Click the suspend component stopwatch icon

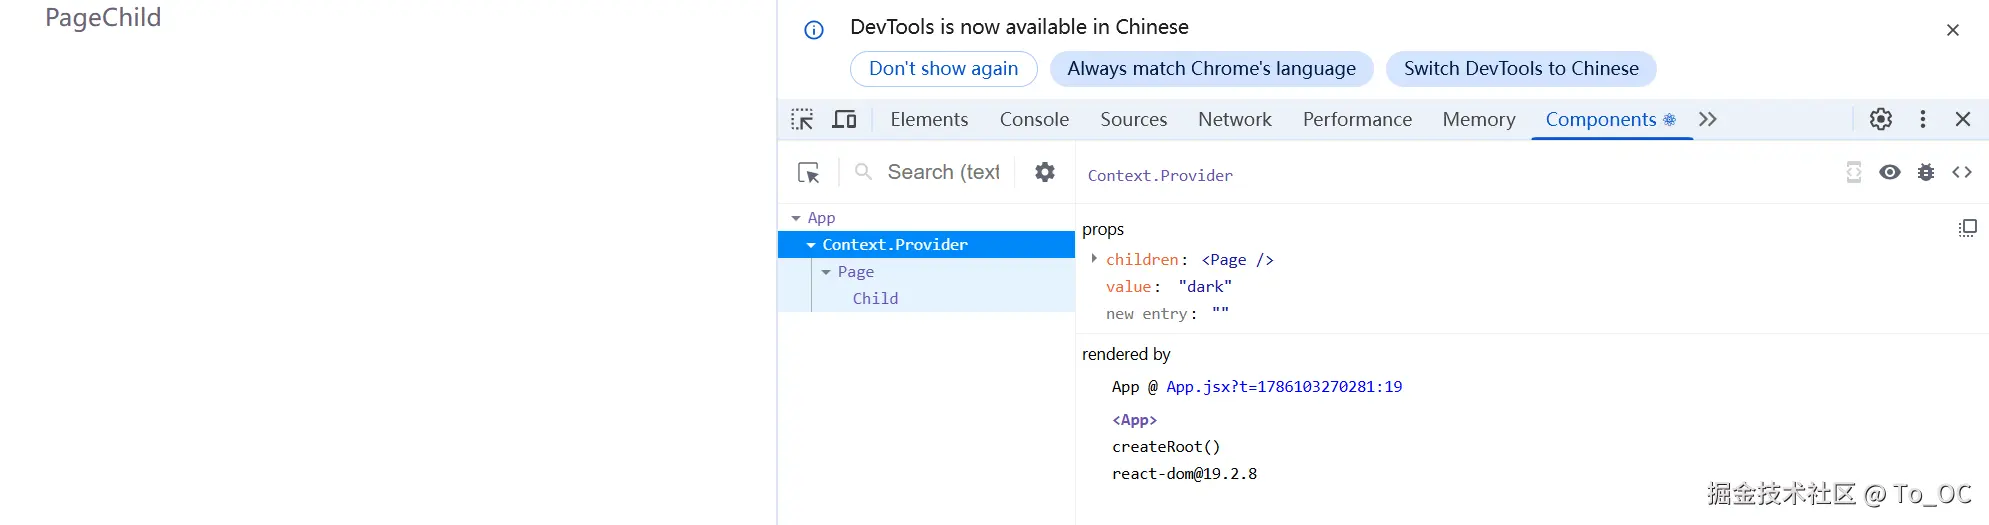[x=1853, y=172]
